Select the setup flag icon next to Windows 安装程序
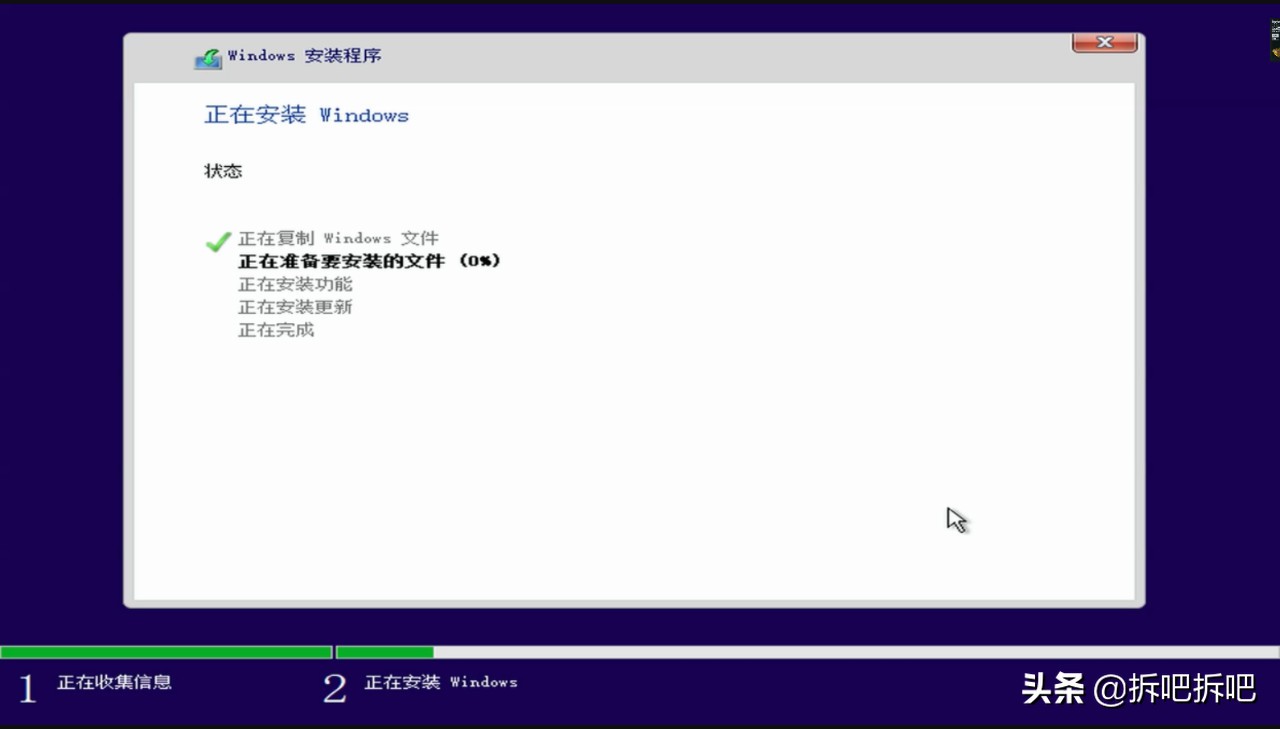Viewport: 1280px width, 729px height. (207, 57)
